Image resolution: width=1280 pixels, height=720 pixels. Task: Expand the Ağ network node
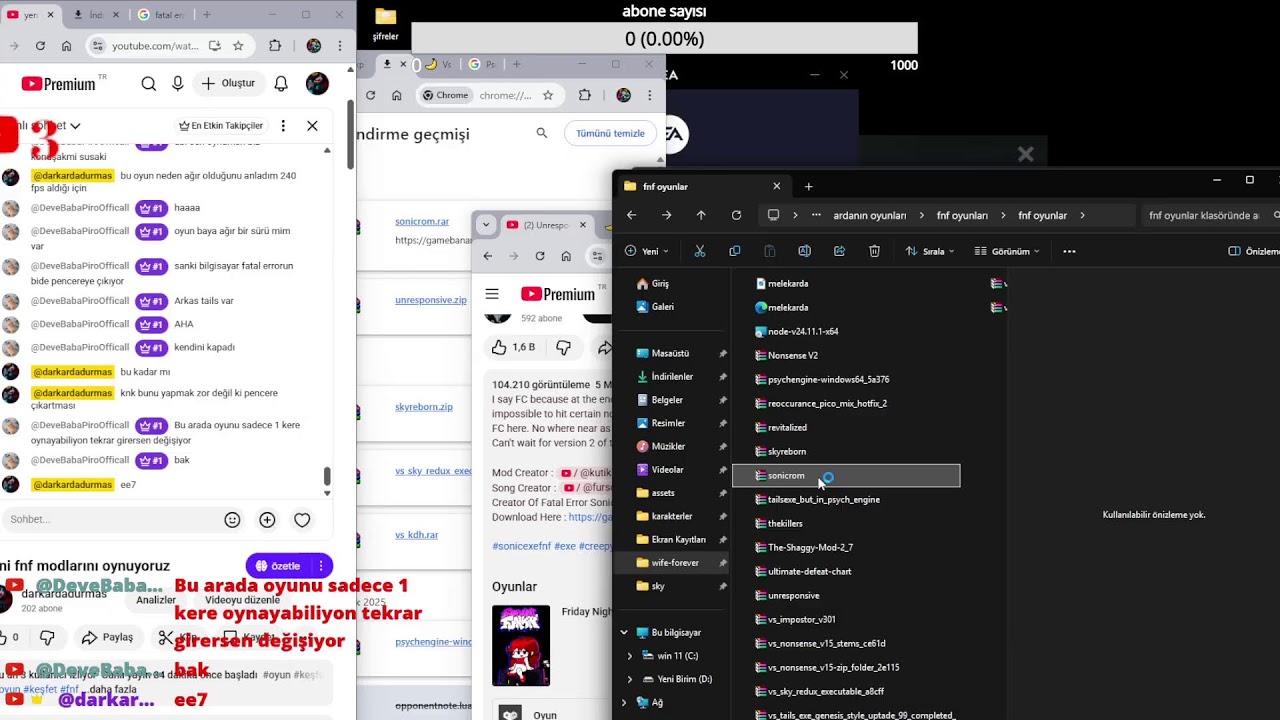pyautogui.click(x=624, y=702)
